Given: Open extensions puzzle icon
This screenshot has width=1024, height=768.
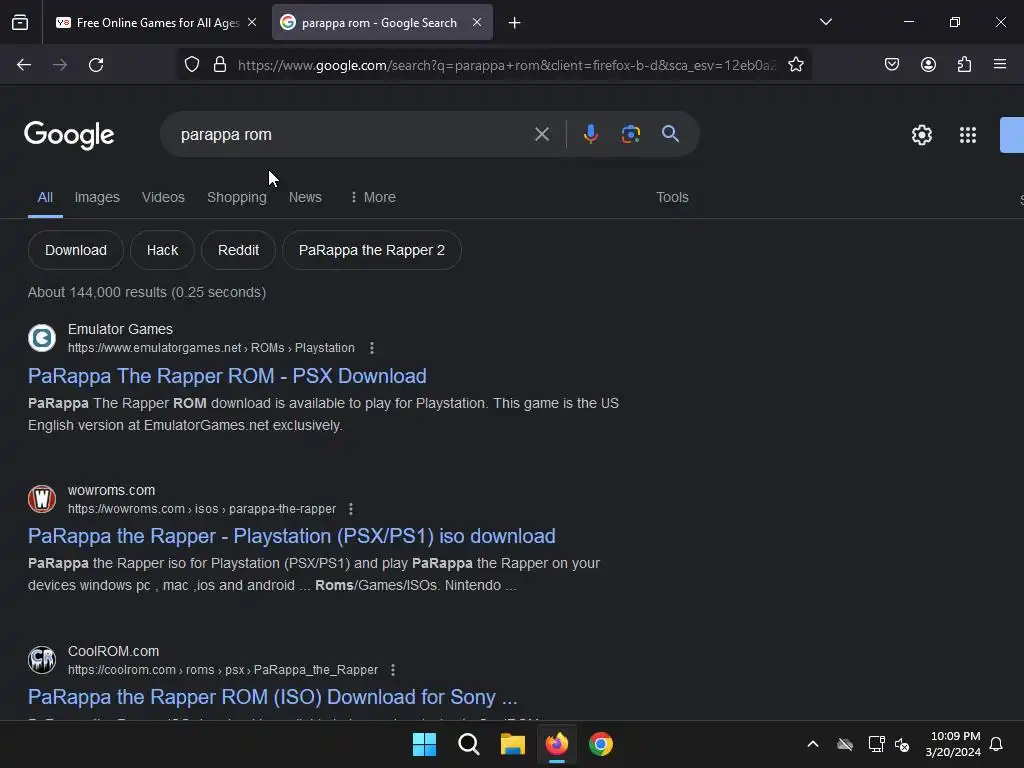Looking at the screenshot, I should coord(964,65).
